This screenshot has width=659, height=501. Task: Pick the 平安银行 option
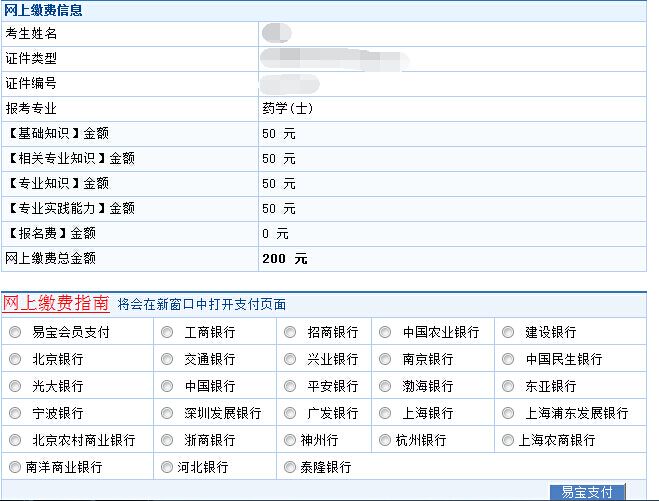pyautogui.click(x=290, y=386)
